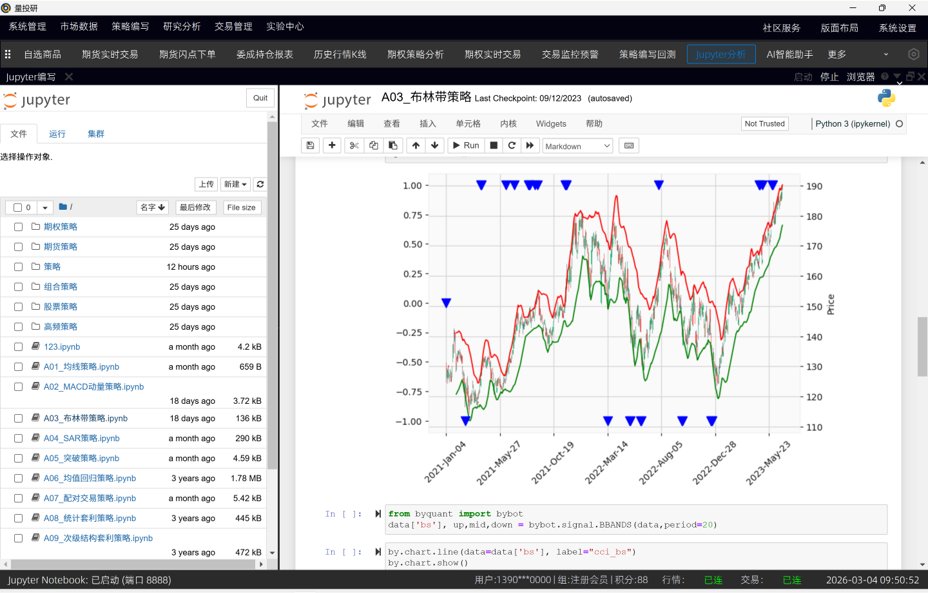Image resolution: width=928 pixels, height=593 pixels.
Task: Sort files with the 名字 sort control
Action: pyautogui.click(x=153, y=206)
